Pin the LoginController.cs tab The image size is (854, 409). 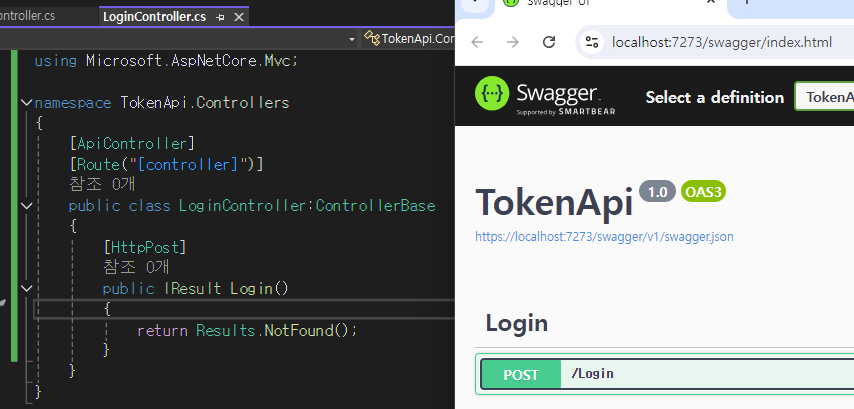(221, 17)
